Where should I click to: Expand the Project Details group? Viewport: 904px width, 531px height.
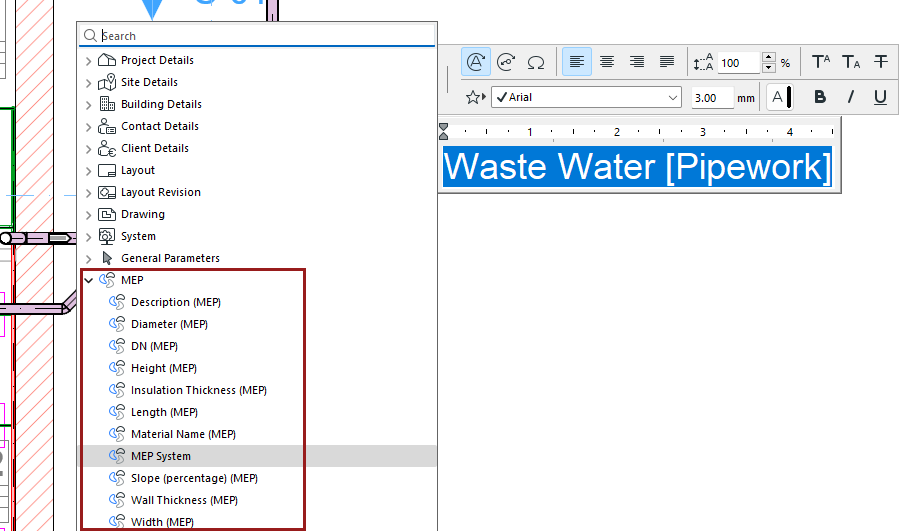pyautogui.click(x=88, y=61)
